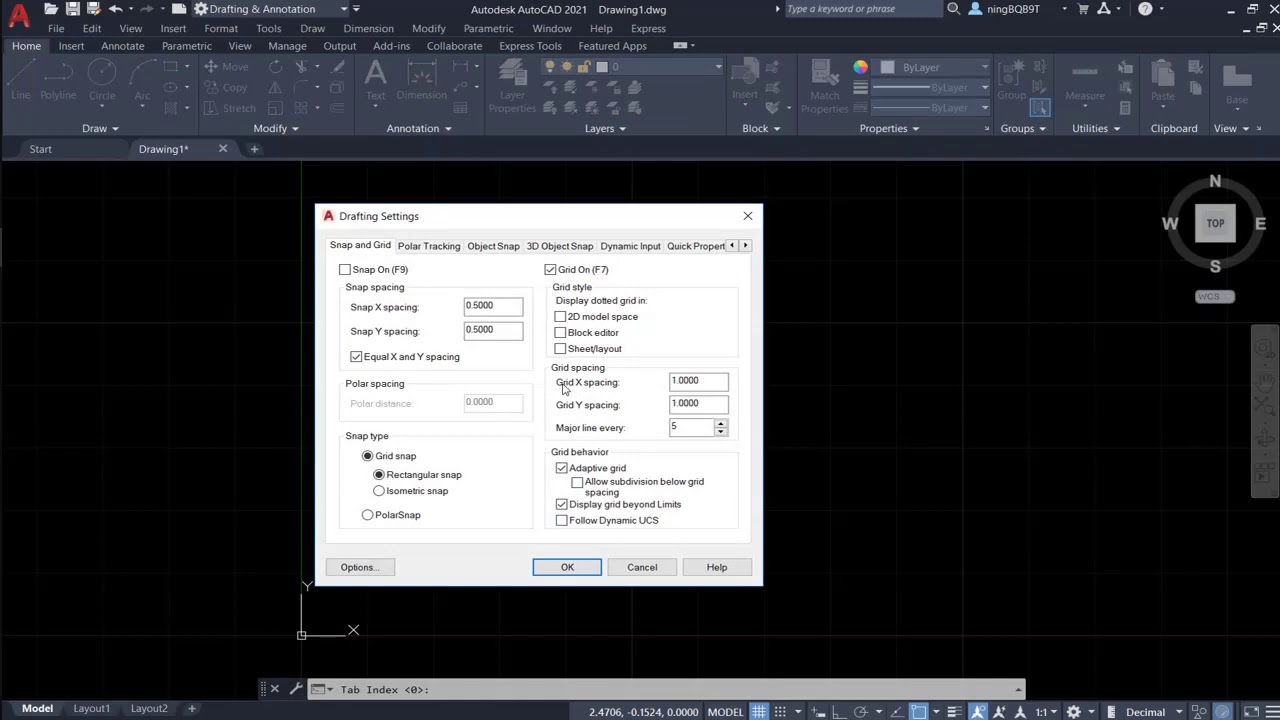Click the search magnifier icon in title bar
Image resolution: width=1280 pixels, height=720 pixels.
953,9
